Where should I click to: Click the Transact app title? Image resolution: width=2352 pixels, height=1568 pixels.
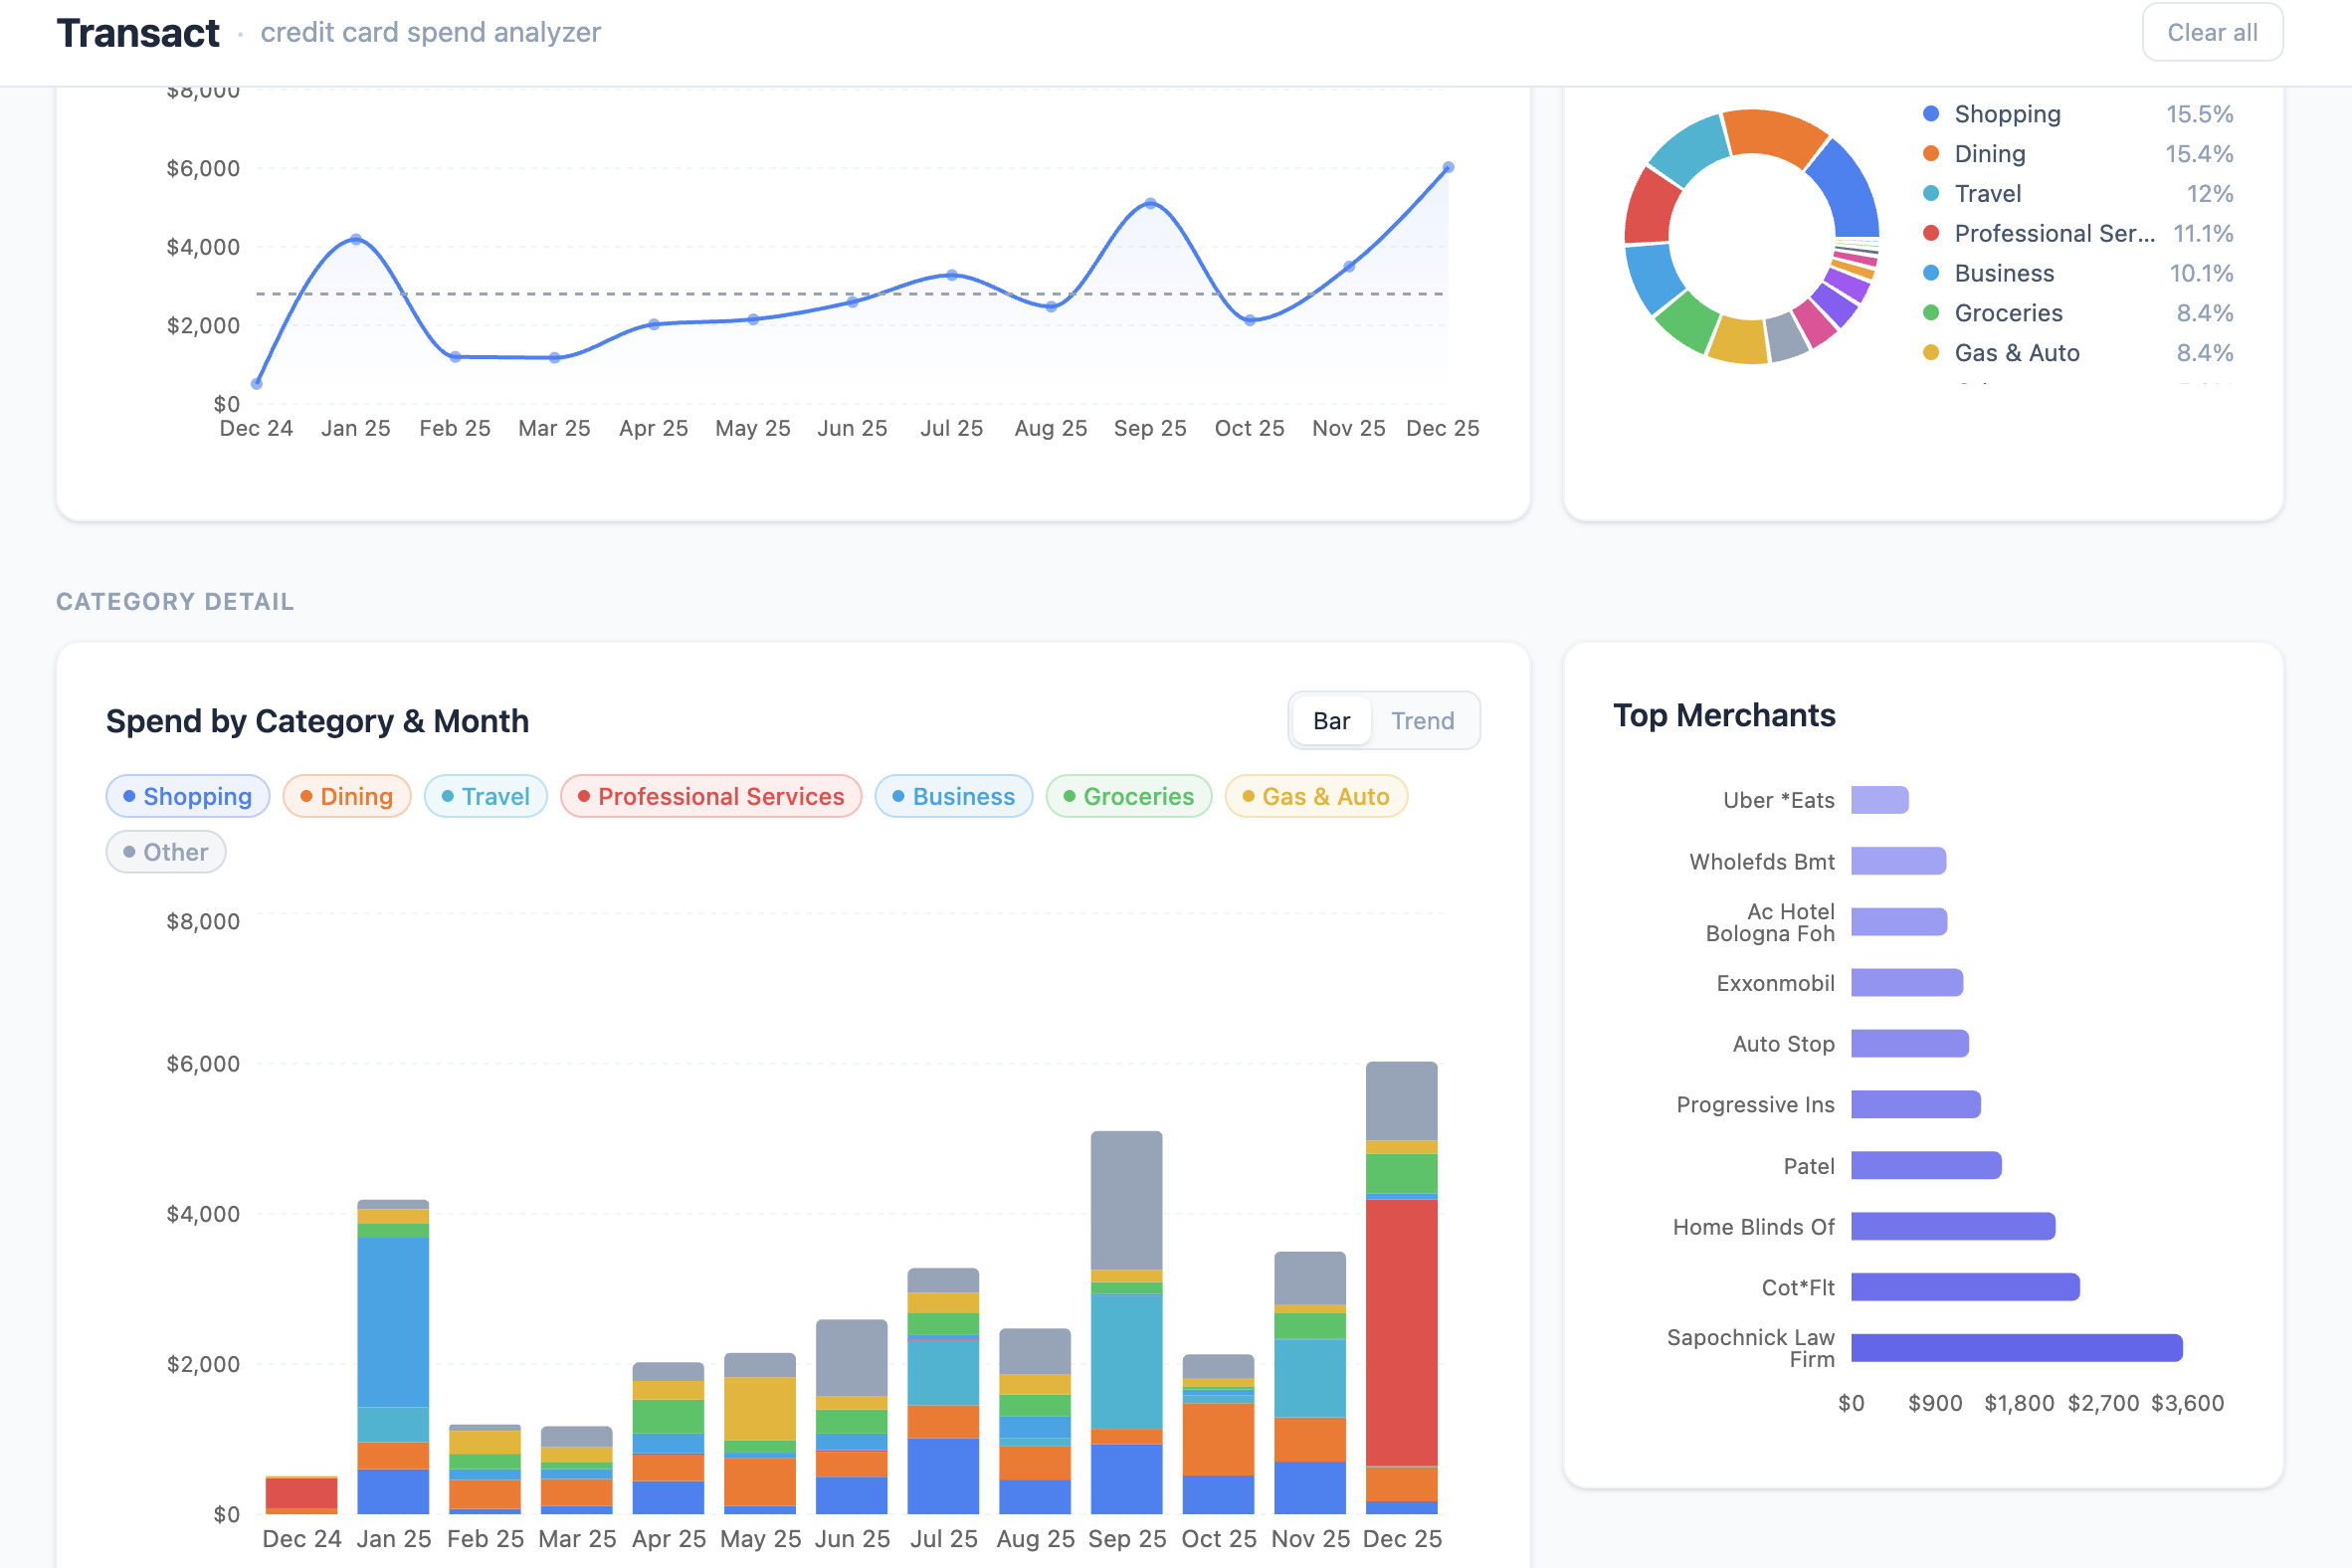tap(138, 32)
